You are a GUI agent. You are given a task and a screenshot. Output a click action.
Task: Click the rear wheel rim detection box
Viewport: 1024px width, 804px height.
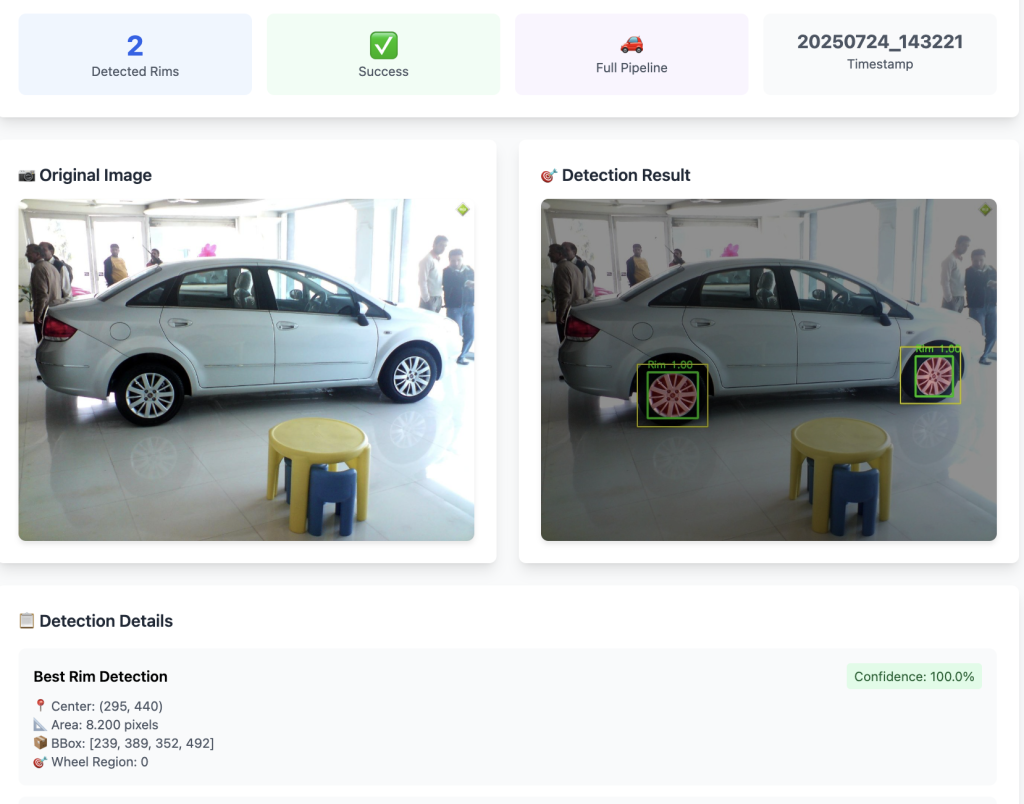pyautogui.click(x=673, y=395)
